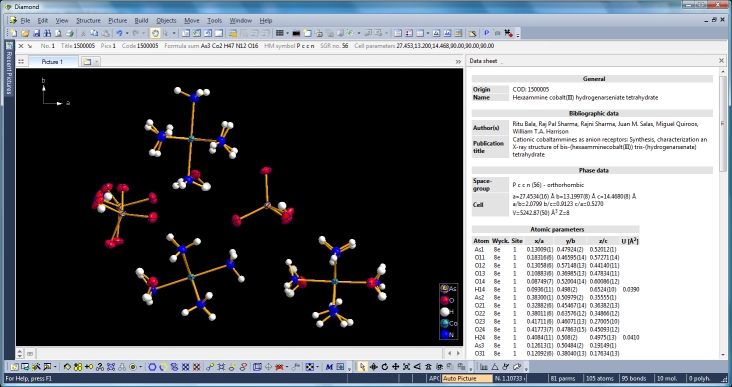The image size is (732, 387).
Task: Close the structure info bar with X
Action: pyautogui.click(x=21, y=46)
